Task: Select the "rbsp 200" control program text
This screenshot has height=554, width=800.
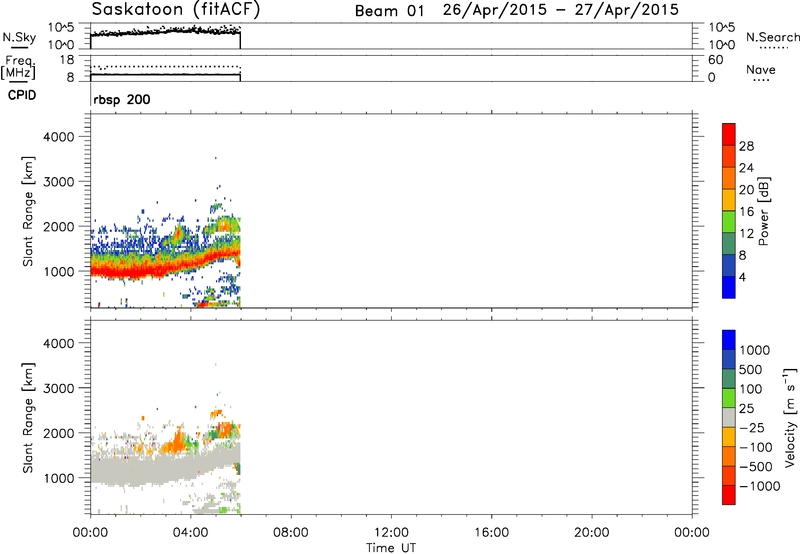Action: [122, 99]
